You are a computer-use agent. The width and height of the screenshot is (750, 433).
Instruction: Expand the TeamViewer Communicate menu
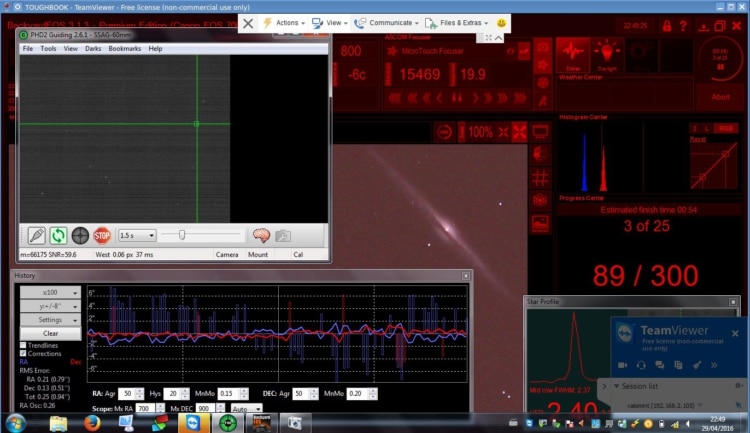(386, 23)
